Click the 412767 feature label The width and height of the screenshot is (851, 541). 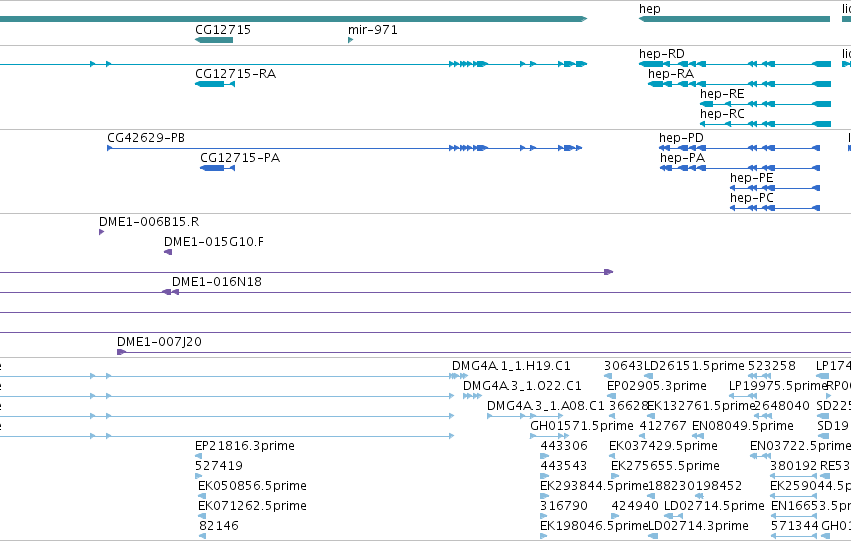click(663, 426)
